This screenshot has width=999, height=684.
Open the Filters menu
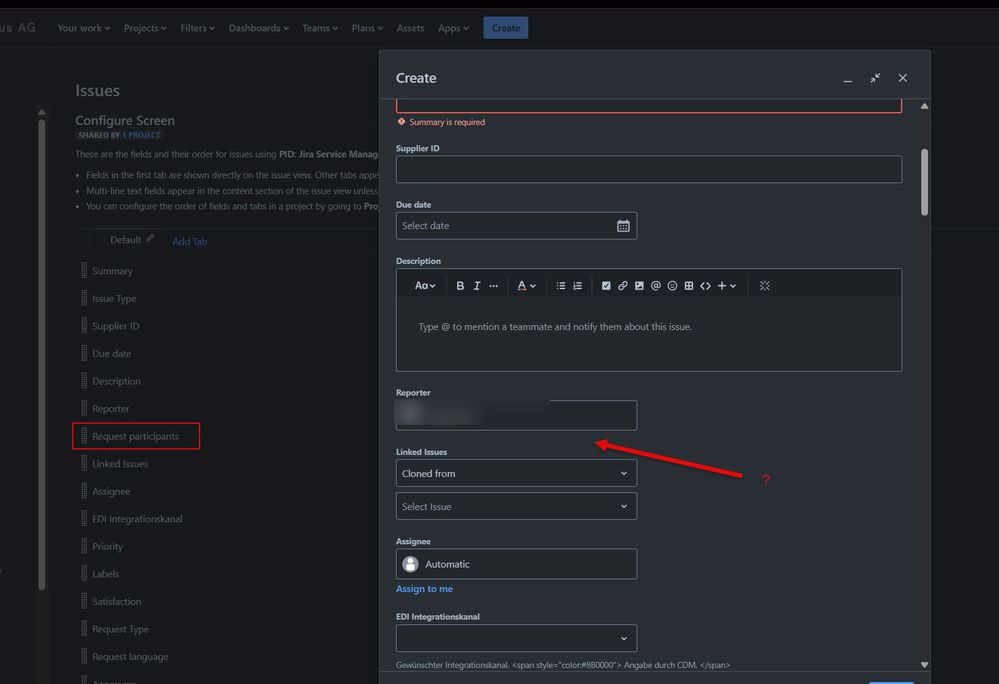pos(198,28)
